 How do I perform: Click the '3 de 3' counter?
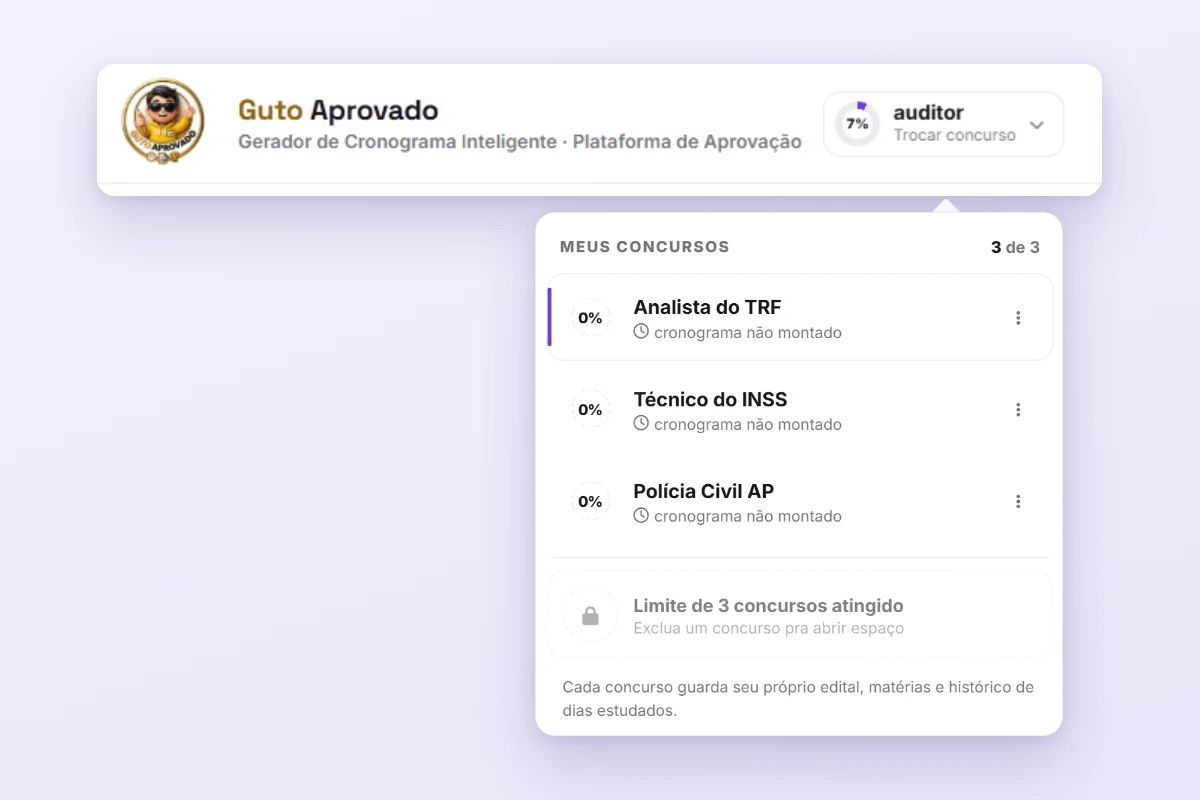[1015, 247]
